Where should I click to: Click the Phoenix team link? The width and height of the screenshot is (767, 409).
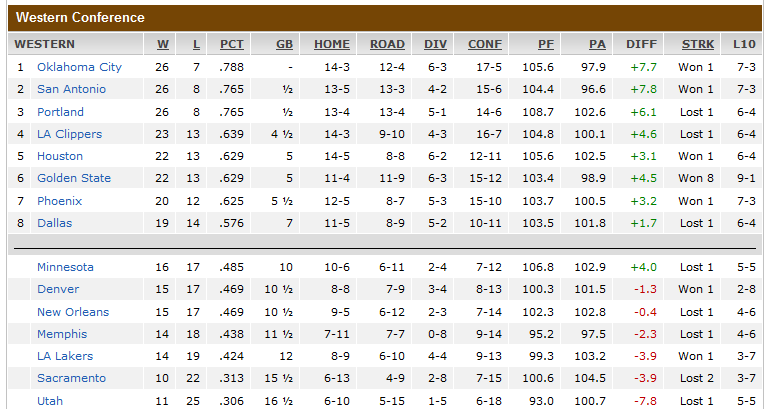[59, 201]
